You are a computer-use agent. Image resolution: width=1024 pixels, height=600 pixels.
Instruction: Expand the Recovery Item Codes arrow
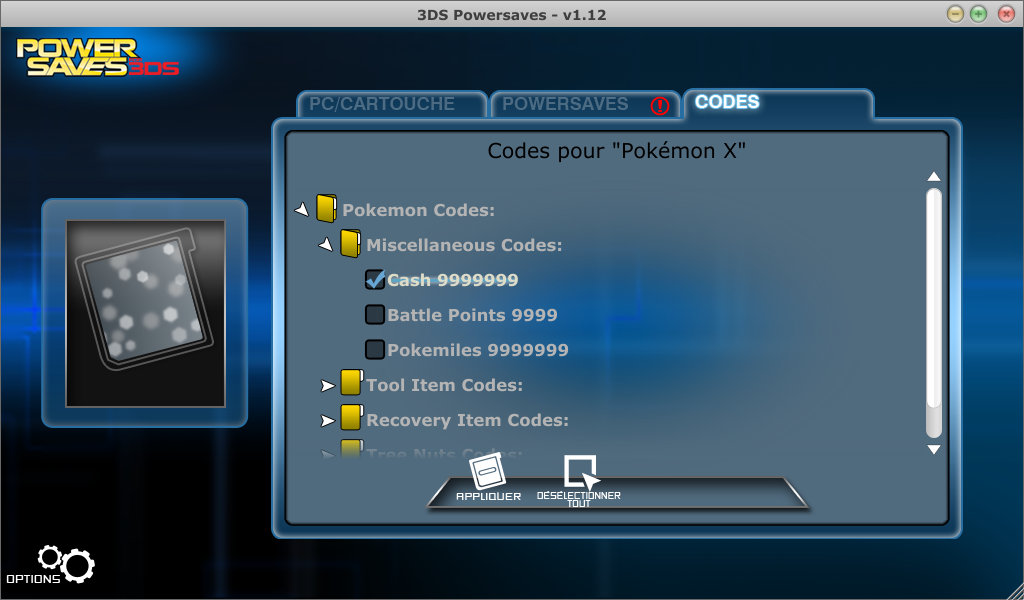coord(328,421)
